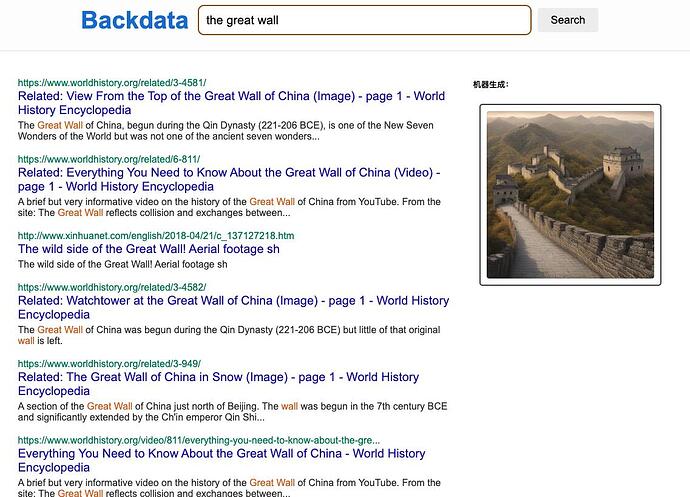Open "The Great Wall of China in Snow" result

(219, 384)
